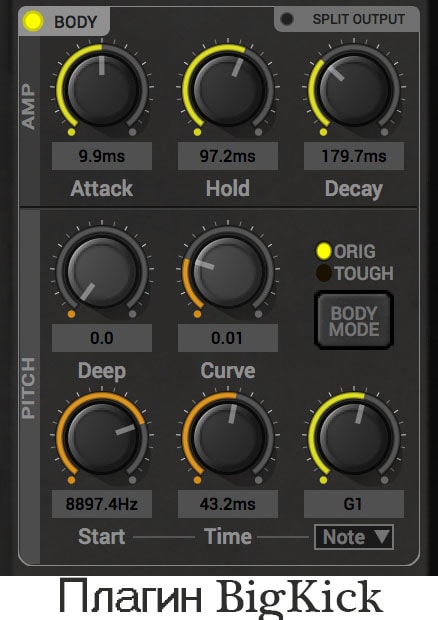The image size is (438, 620).
Task: Click the G1 note value field
Action: coord(354,504)
